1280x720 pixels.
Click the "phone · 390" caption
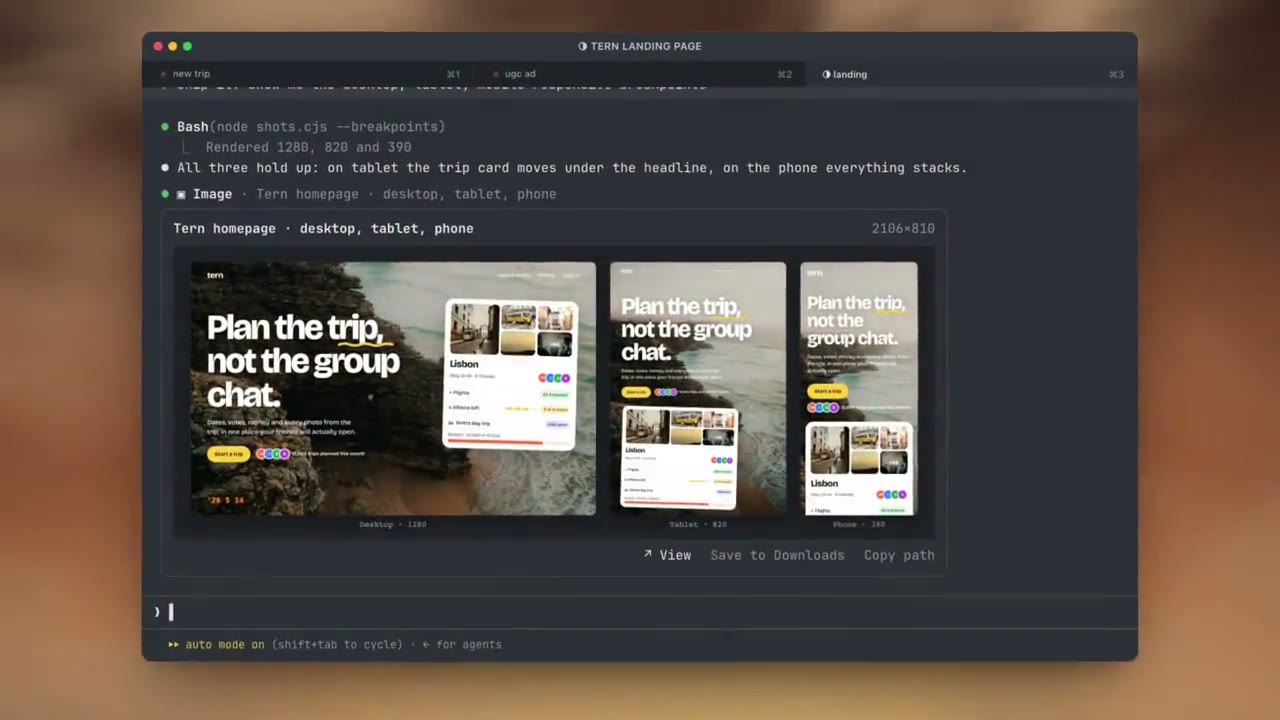click(x=859, y=524)
